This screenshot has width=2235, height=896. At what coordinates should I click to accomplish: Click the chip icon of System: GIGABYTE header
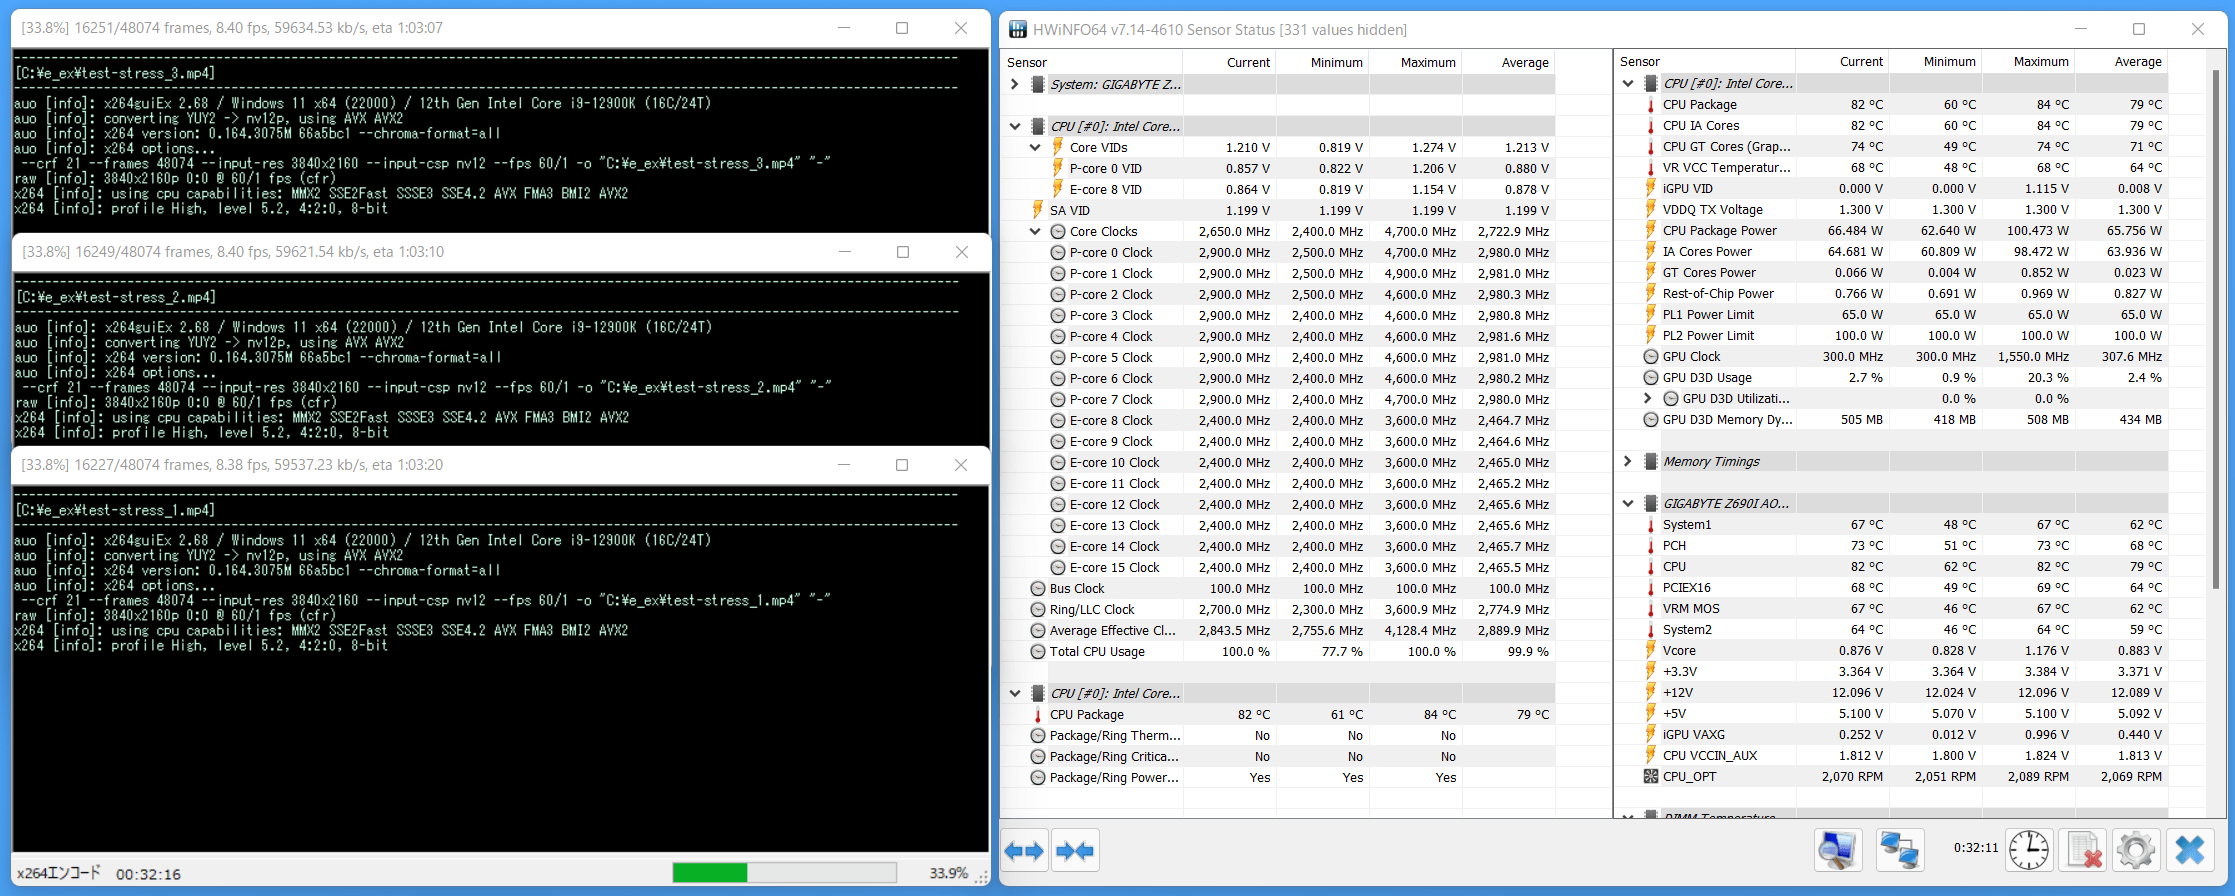point(1038,84)
